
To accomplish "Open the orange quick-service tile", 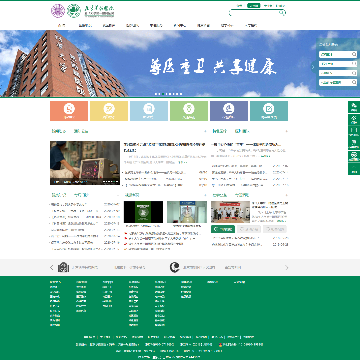I will (69, 111).
